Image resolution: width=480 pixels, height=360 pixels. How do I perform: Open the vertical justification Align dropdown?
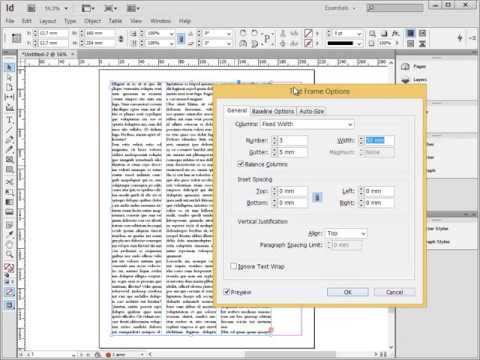[346, 233]
